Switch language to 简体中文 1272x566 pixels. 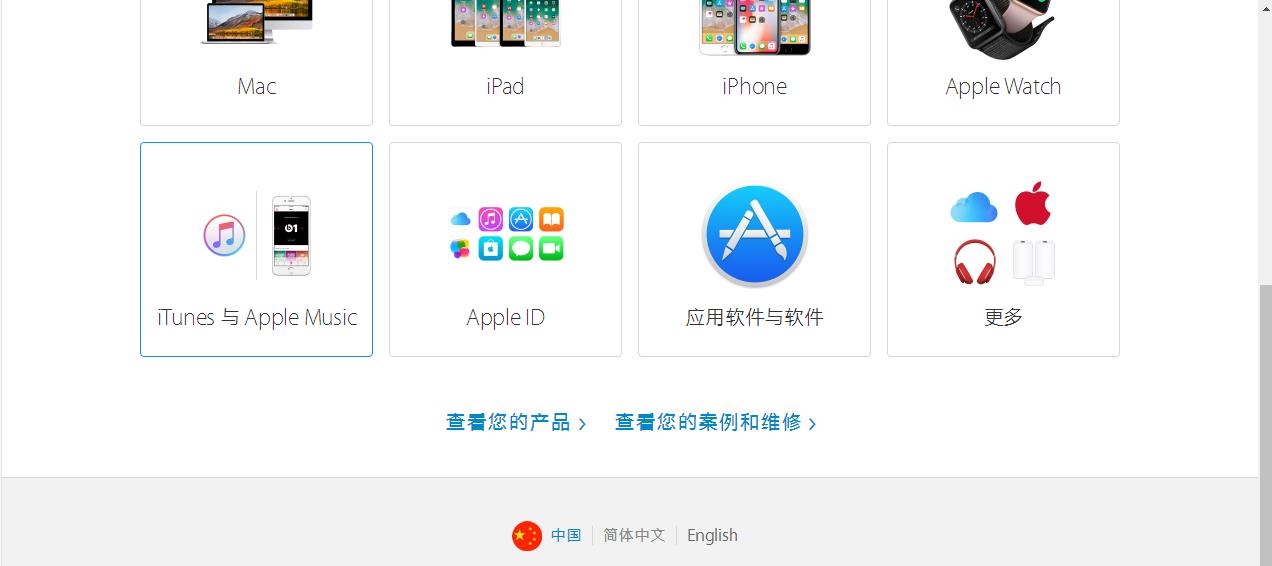pyautogui.click(x=634, y=535)
